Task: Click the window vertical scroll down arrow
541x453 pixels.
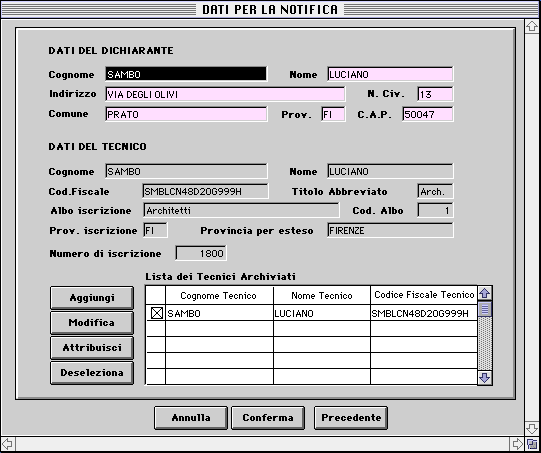Action: (x=532, y=429)
